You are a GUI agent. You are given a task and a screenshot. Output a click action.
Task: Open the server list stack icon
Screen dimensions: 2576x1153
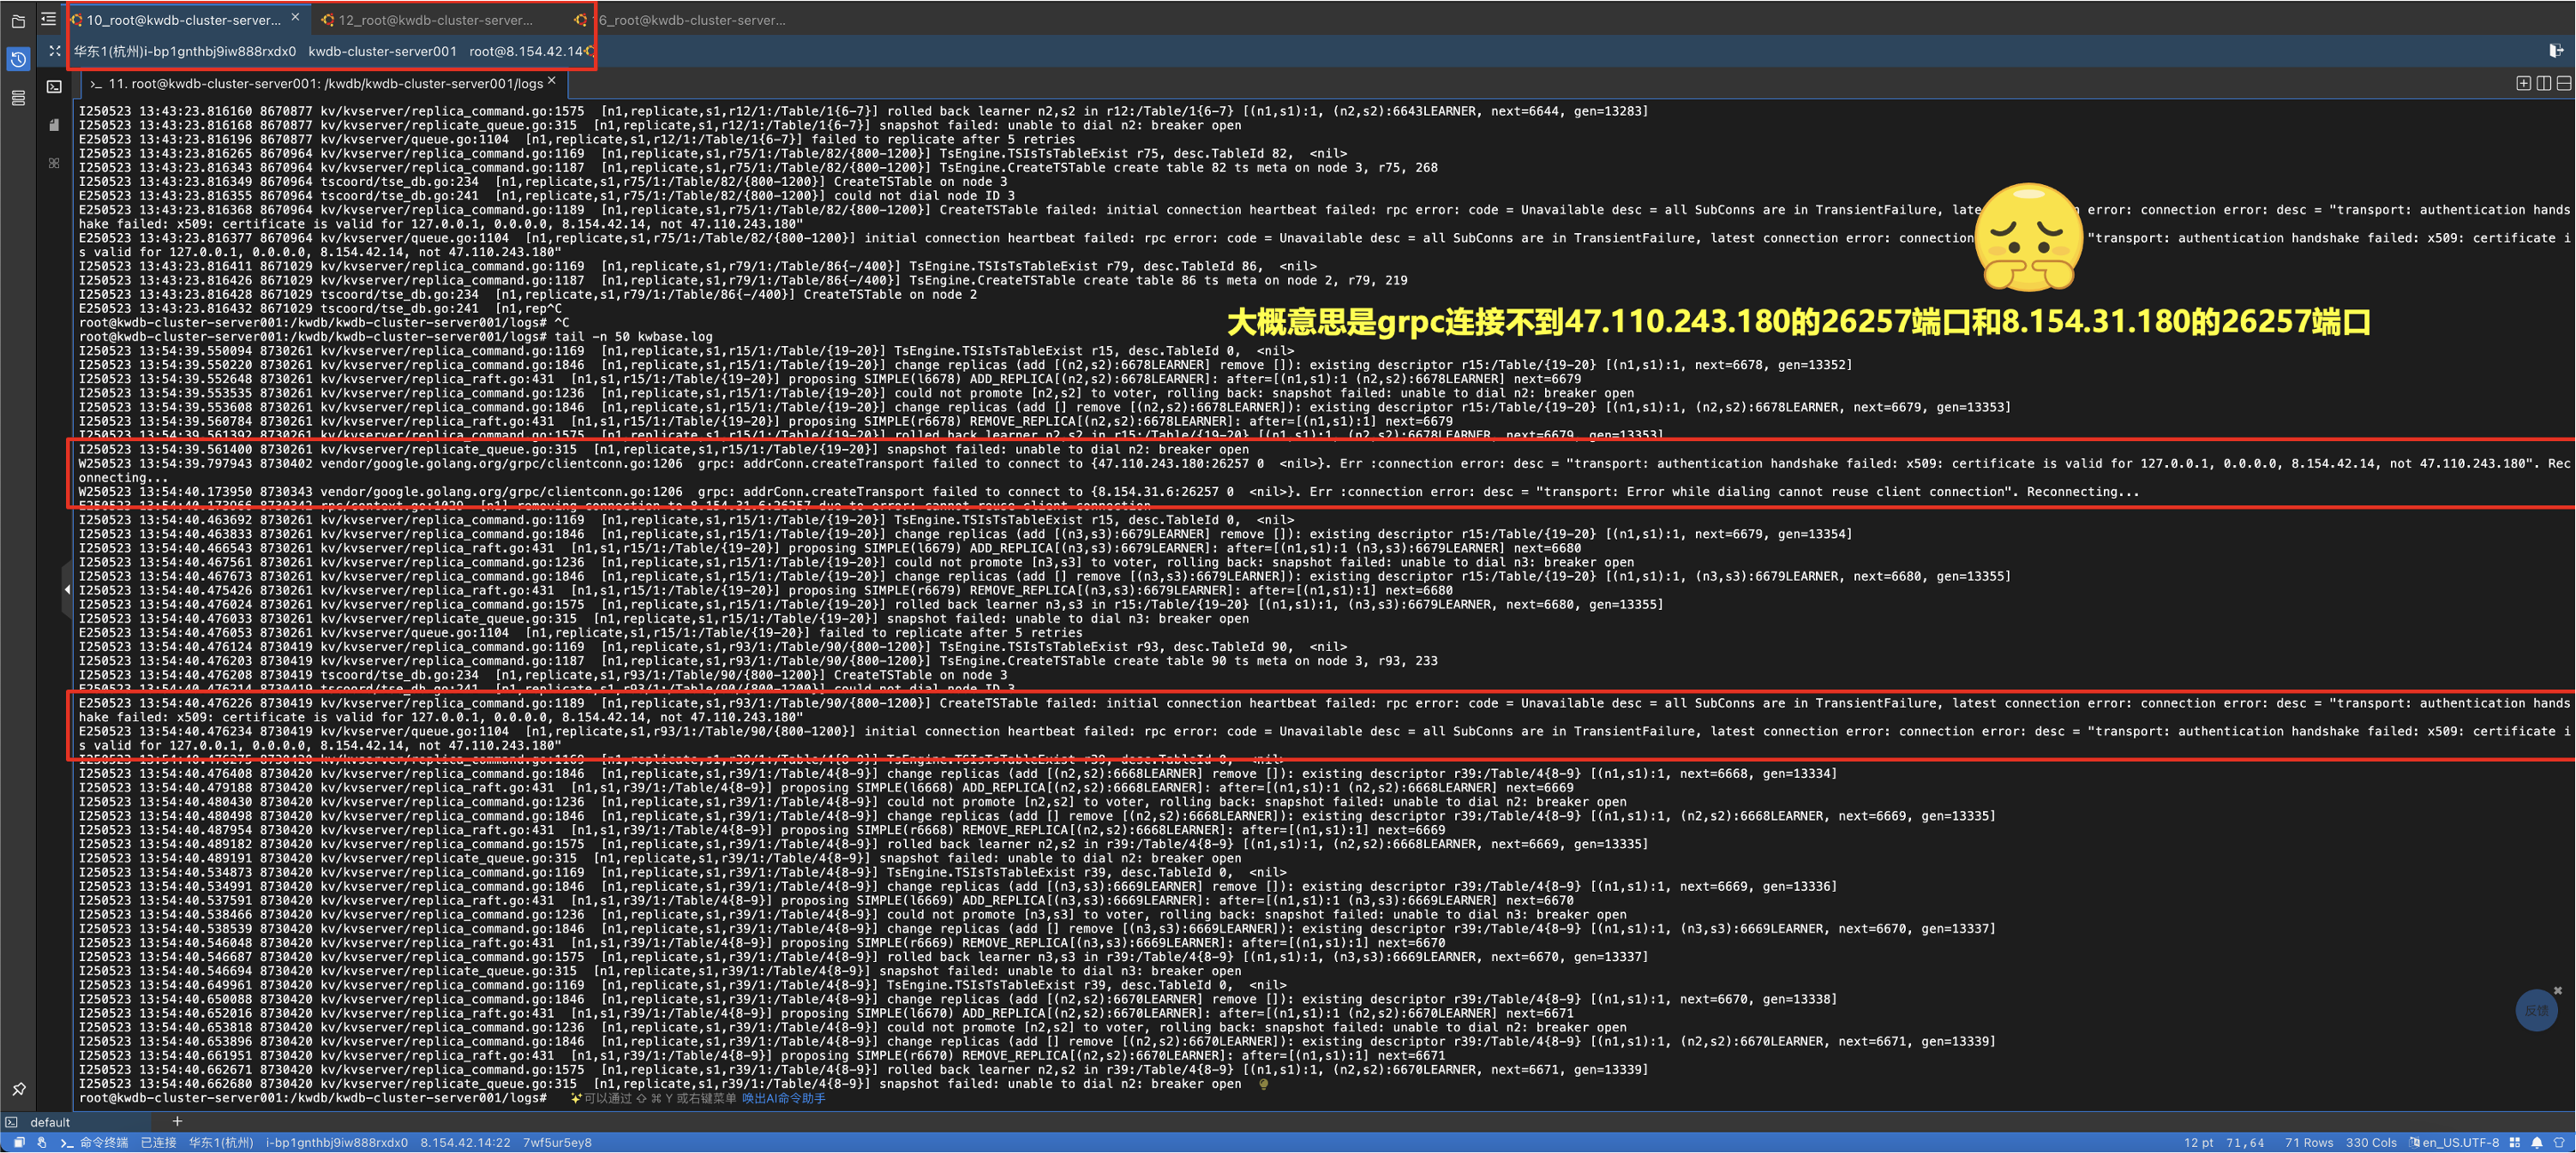[18, 98]
